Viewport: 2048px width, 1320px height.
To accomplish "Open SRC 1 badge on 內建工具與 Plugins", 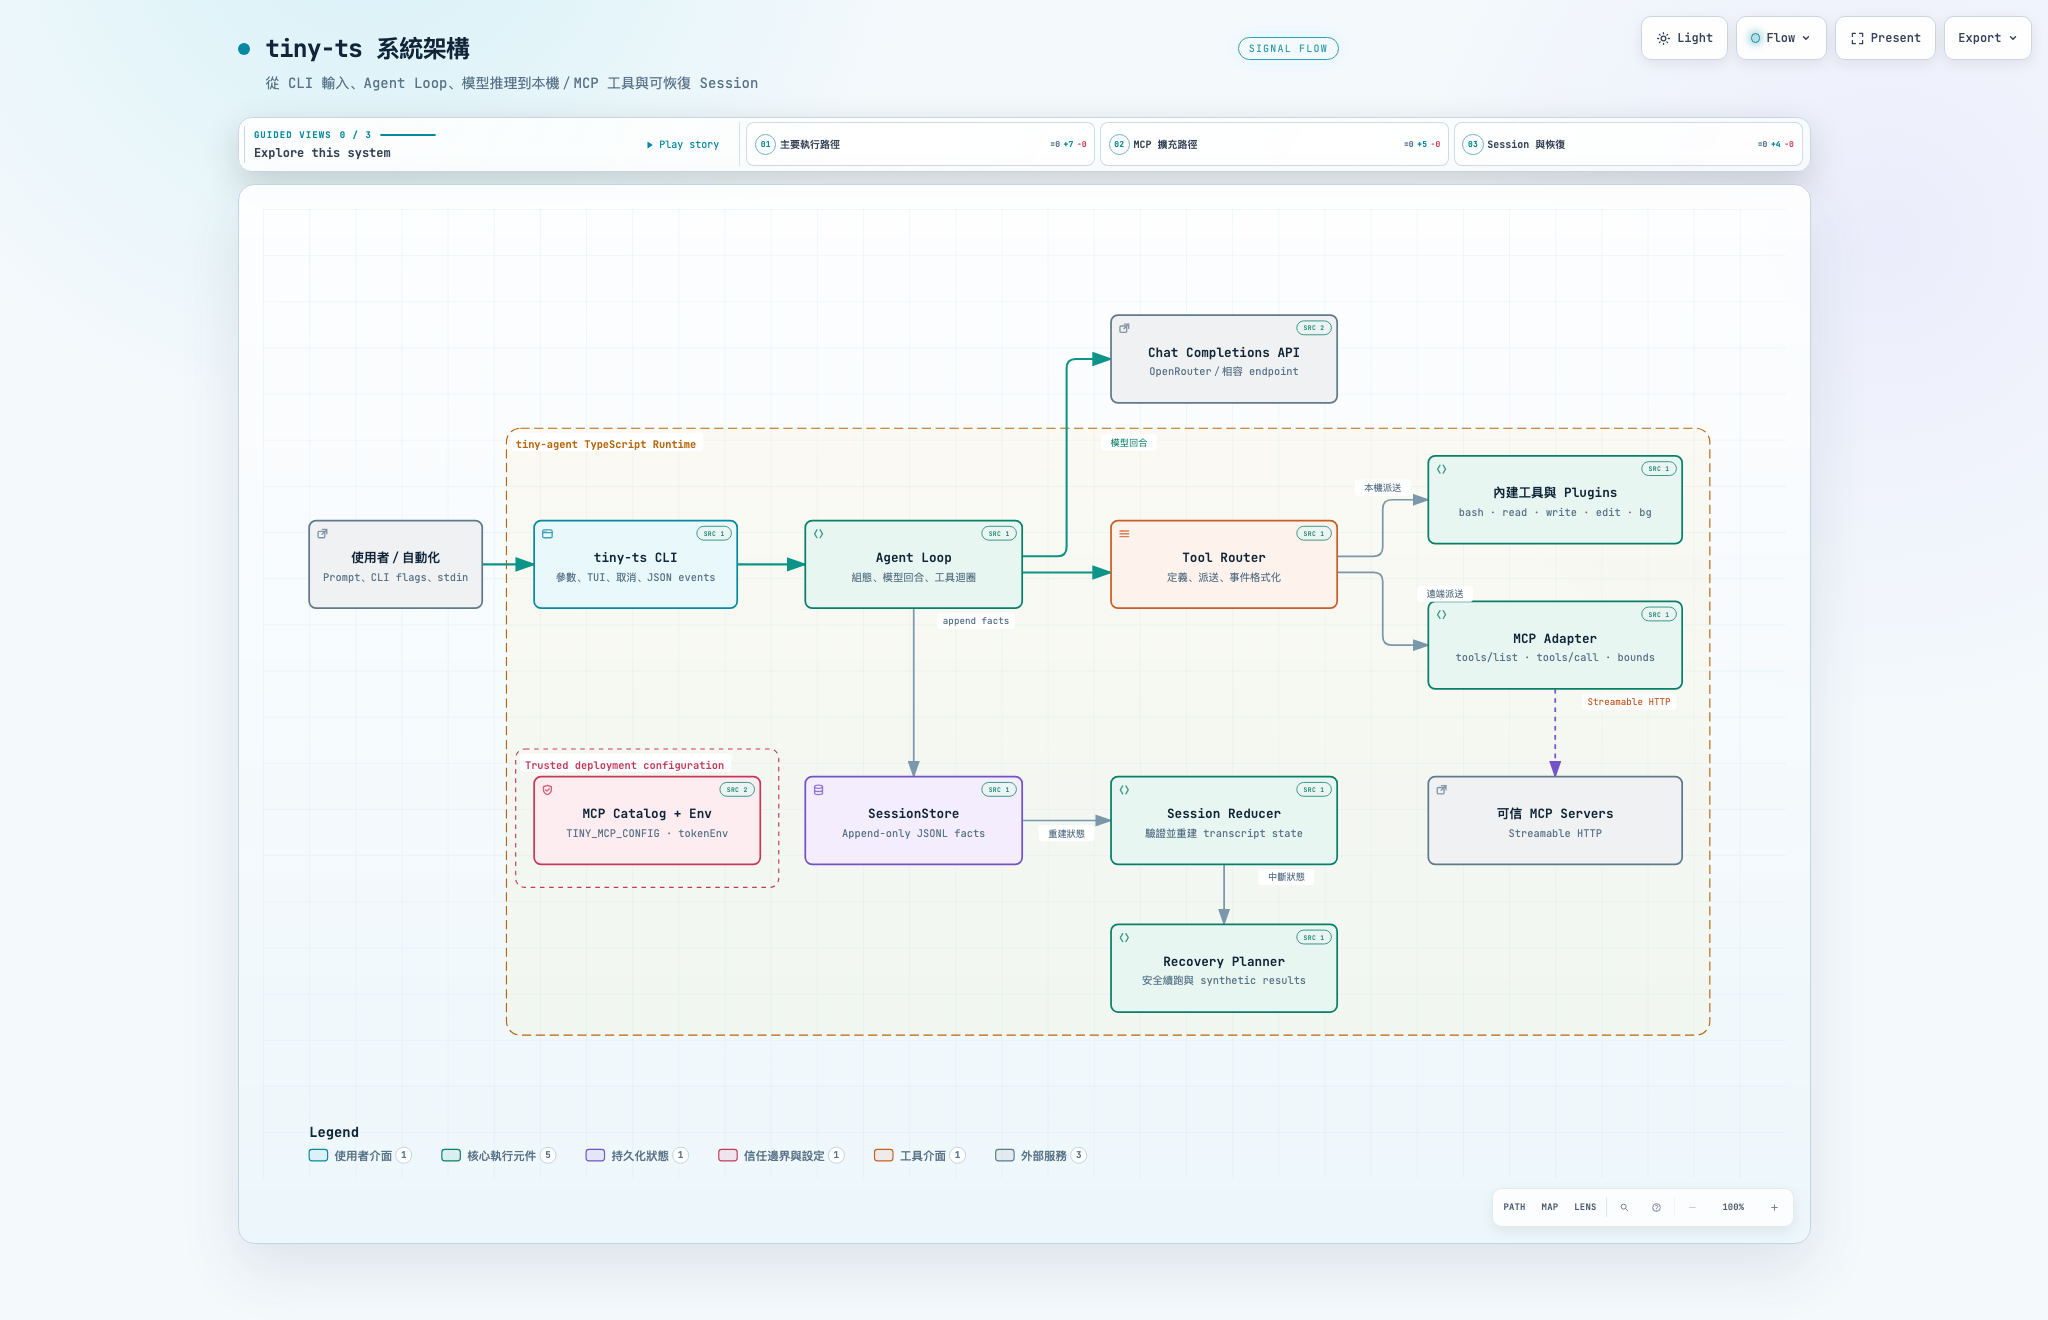I will coord(1658,469).
